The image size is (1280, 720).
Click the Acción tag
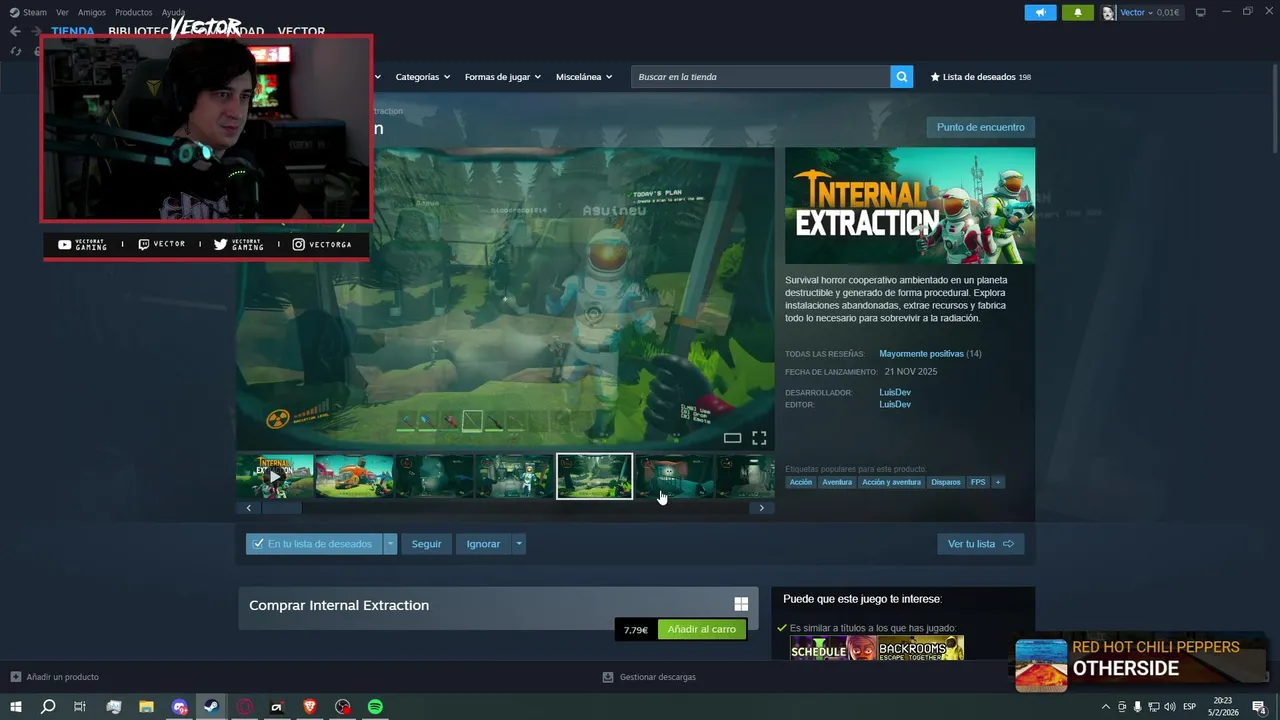(x=800, y=482)
